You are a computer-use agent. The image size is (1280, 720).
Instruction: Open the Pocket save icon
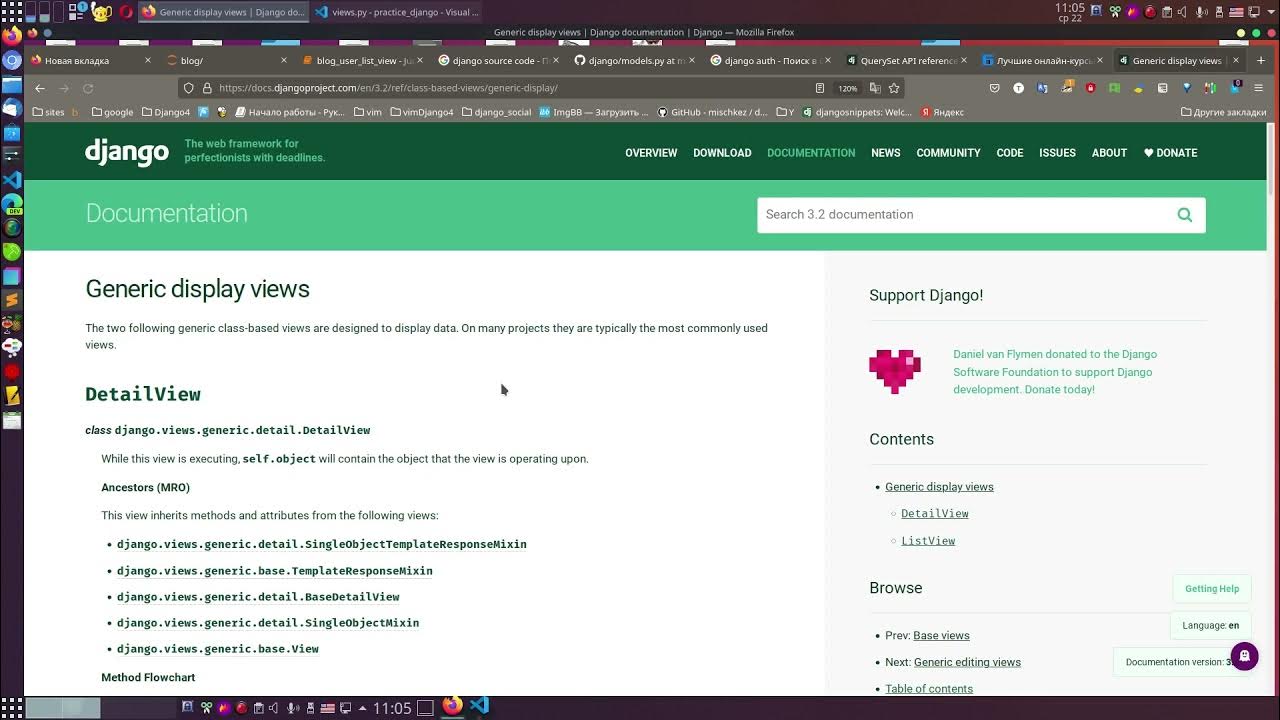pyautogui.click(x=994, y=88)
